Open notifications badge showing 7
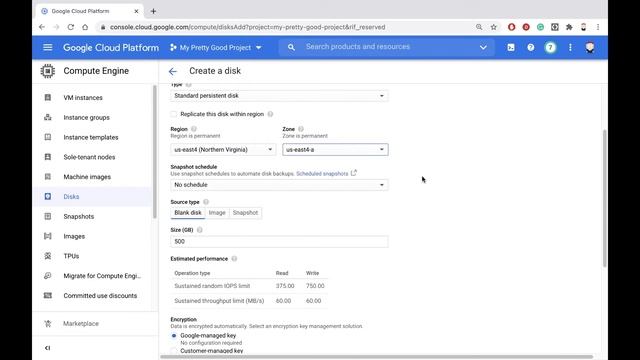The height and width of the screenshot is (360, 640). pyautogui.click(x=550, y=47)
